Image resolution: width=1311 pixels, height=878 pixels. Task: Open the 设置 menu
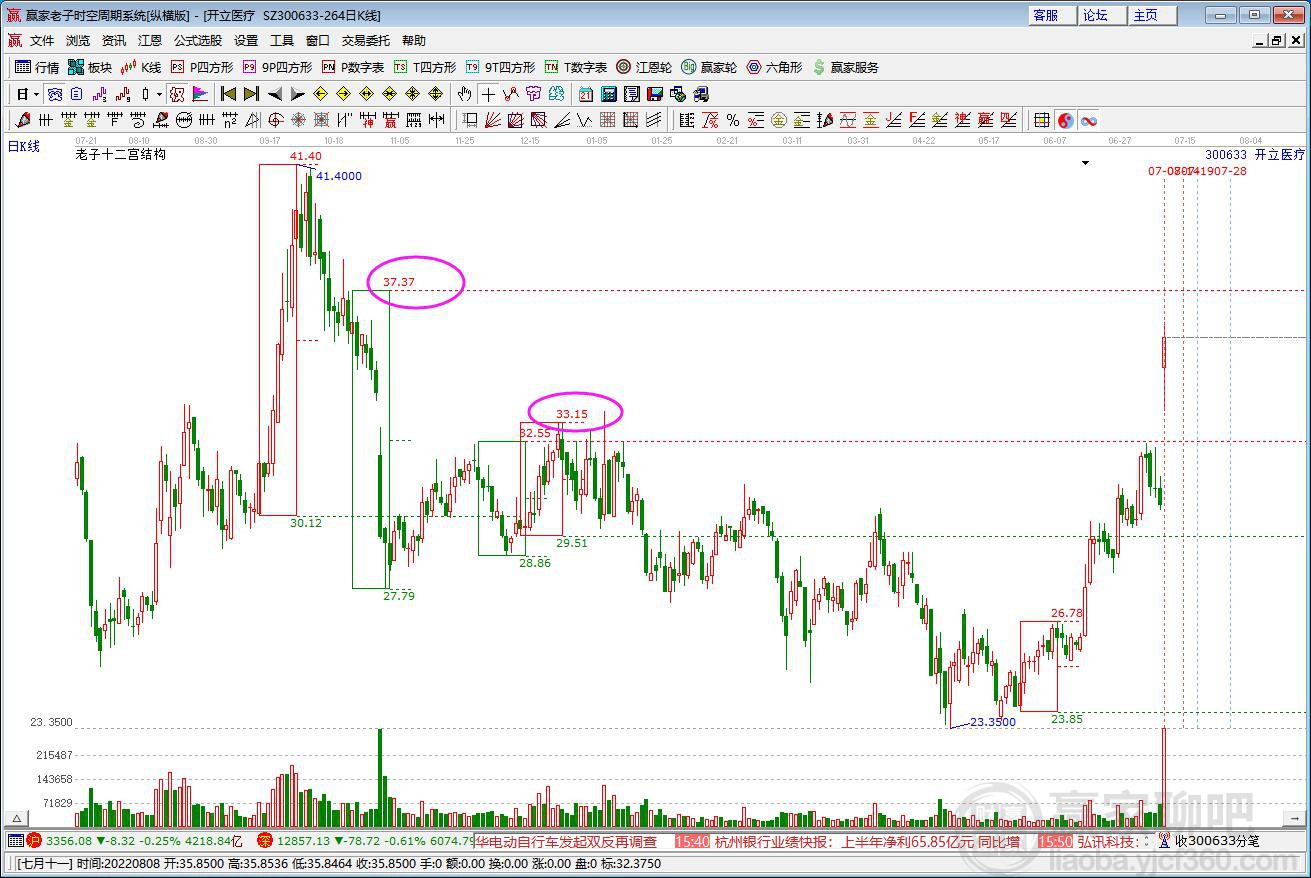(x=246, y=41)
